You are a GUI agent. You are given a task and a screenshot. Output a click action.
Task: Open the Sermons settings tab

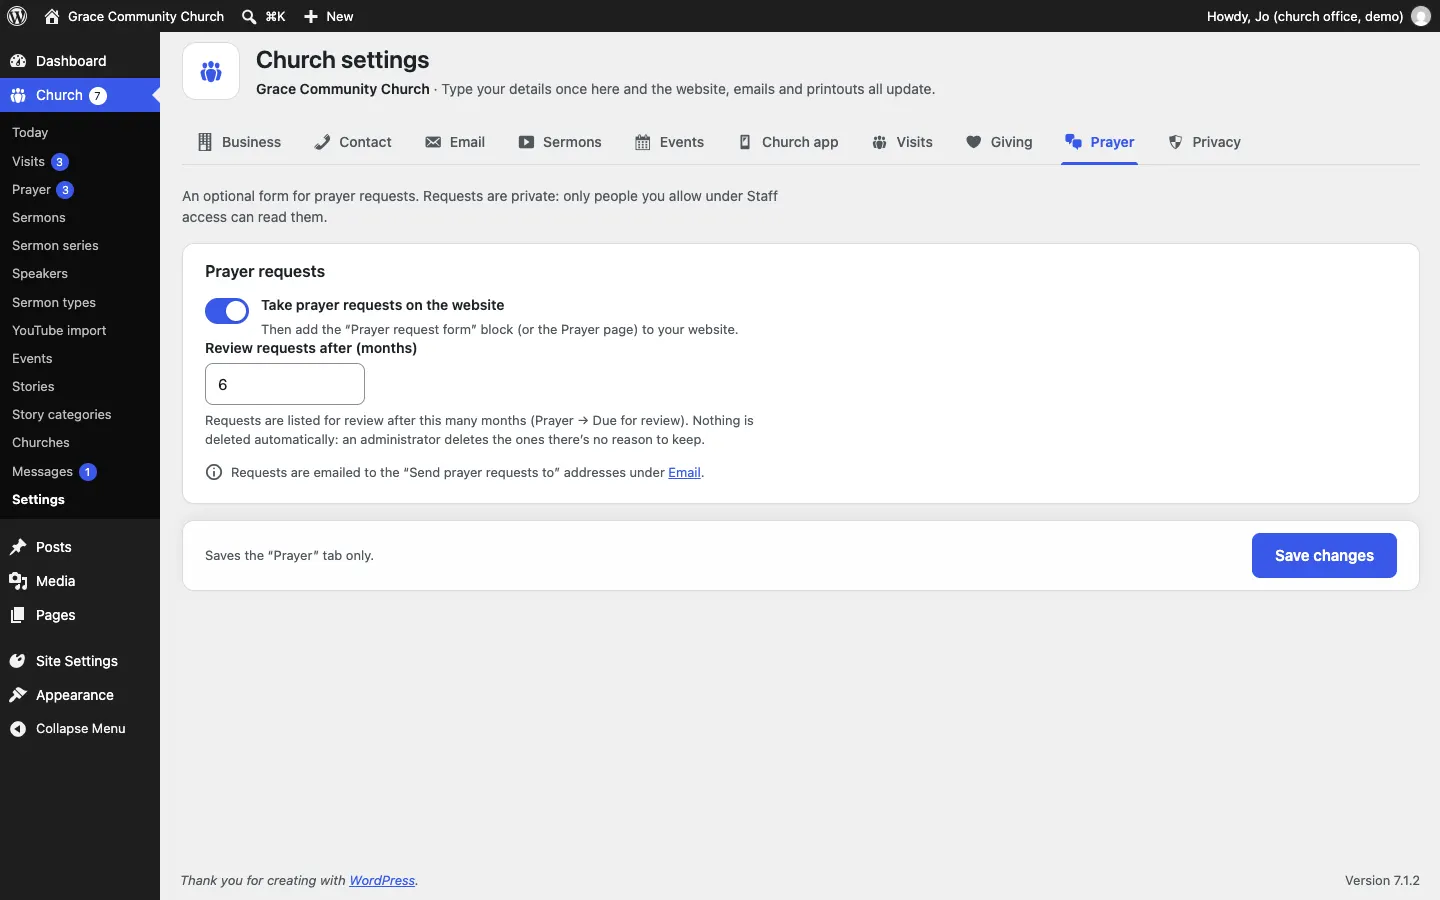coord(560,142)
